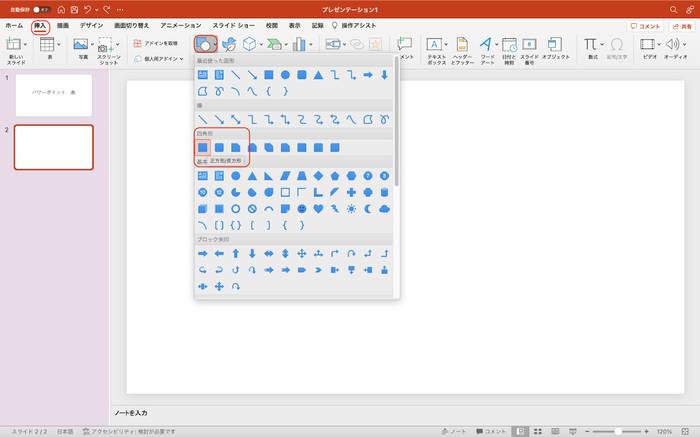Switch to normal view in status bar
Screen dimensions: 700x437
[x=520, y=431]
